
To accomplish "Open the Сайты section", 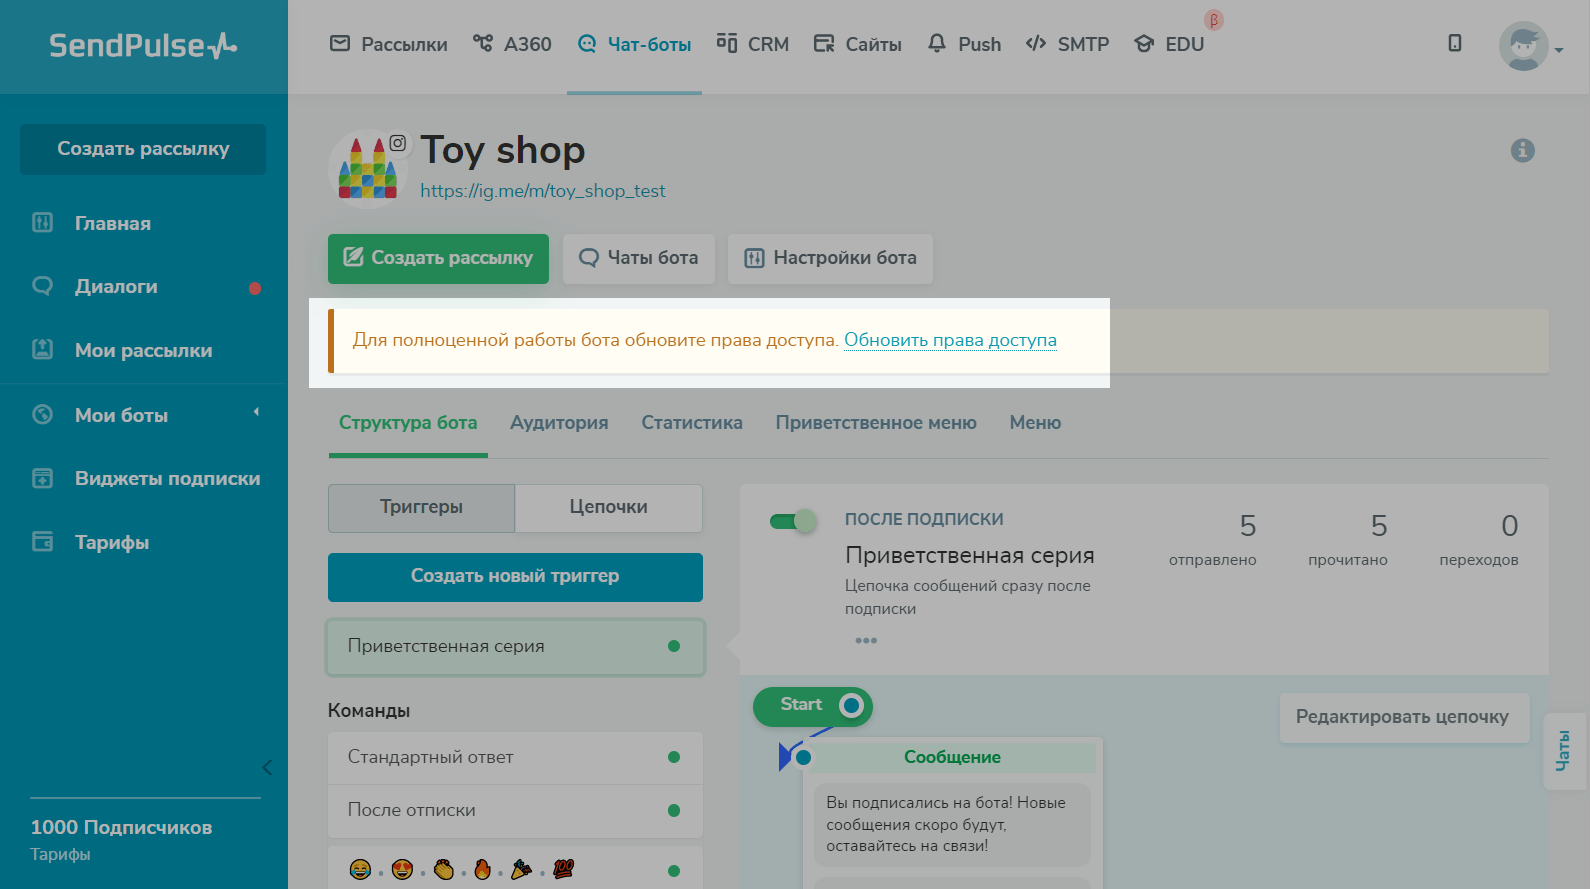I will 857,44.
